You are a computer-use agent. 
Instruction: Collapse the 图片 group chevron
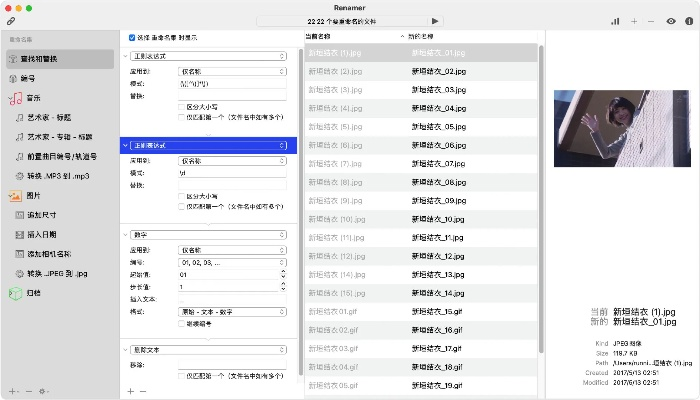9,195
